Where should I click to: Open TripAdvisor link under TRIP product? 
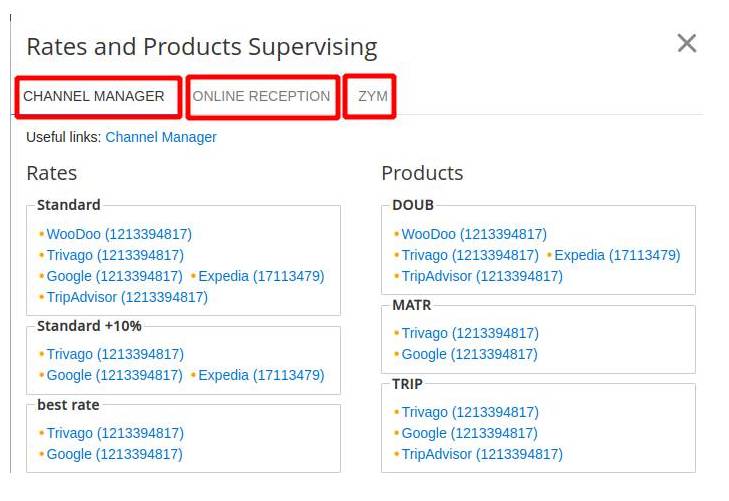point(482,454)
